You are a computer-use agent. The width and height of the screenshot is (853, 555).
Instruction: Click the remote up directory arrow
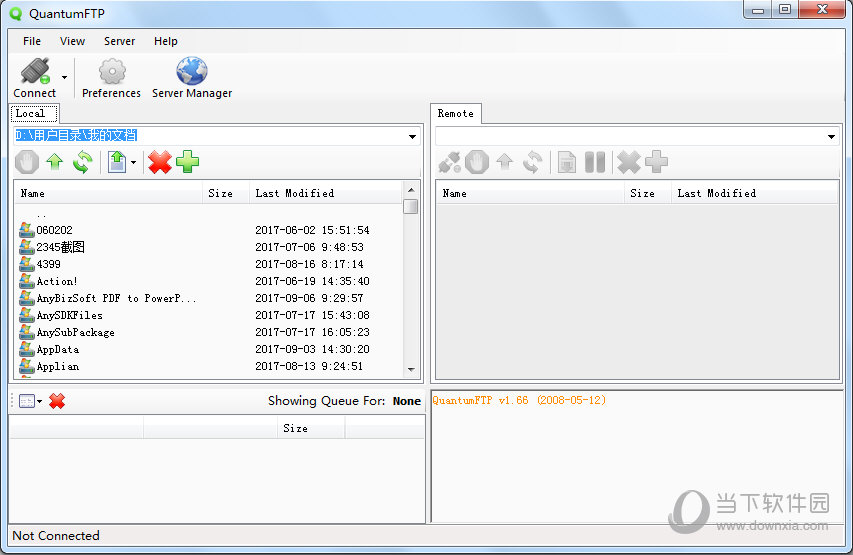tap(505, 162)
